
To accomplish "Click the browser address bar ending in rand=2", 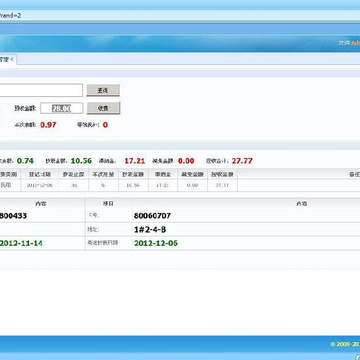I will (x=180, y=15).
